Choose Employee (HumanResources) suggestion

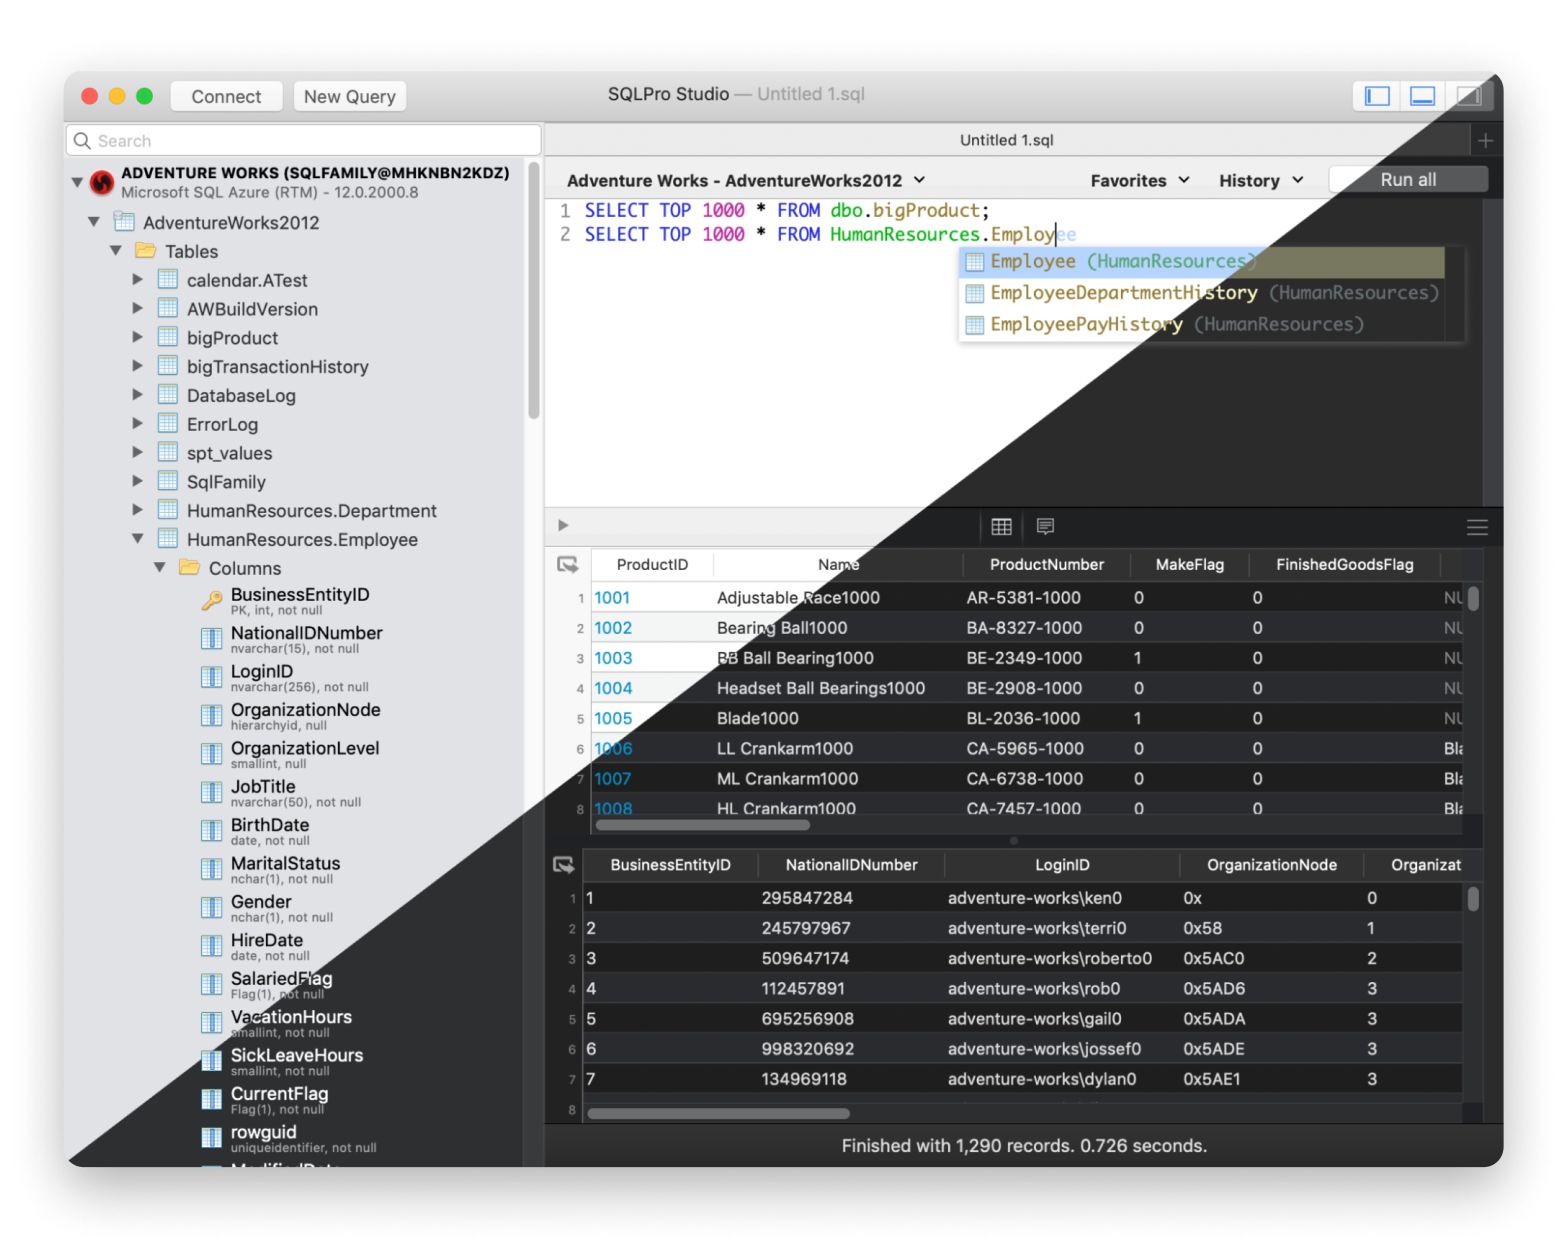[x=1202, y=262]
